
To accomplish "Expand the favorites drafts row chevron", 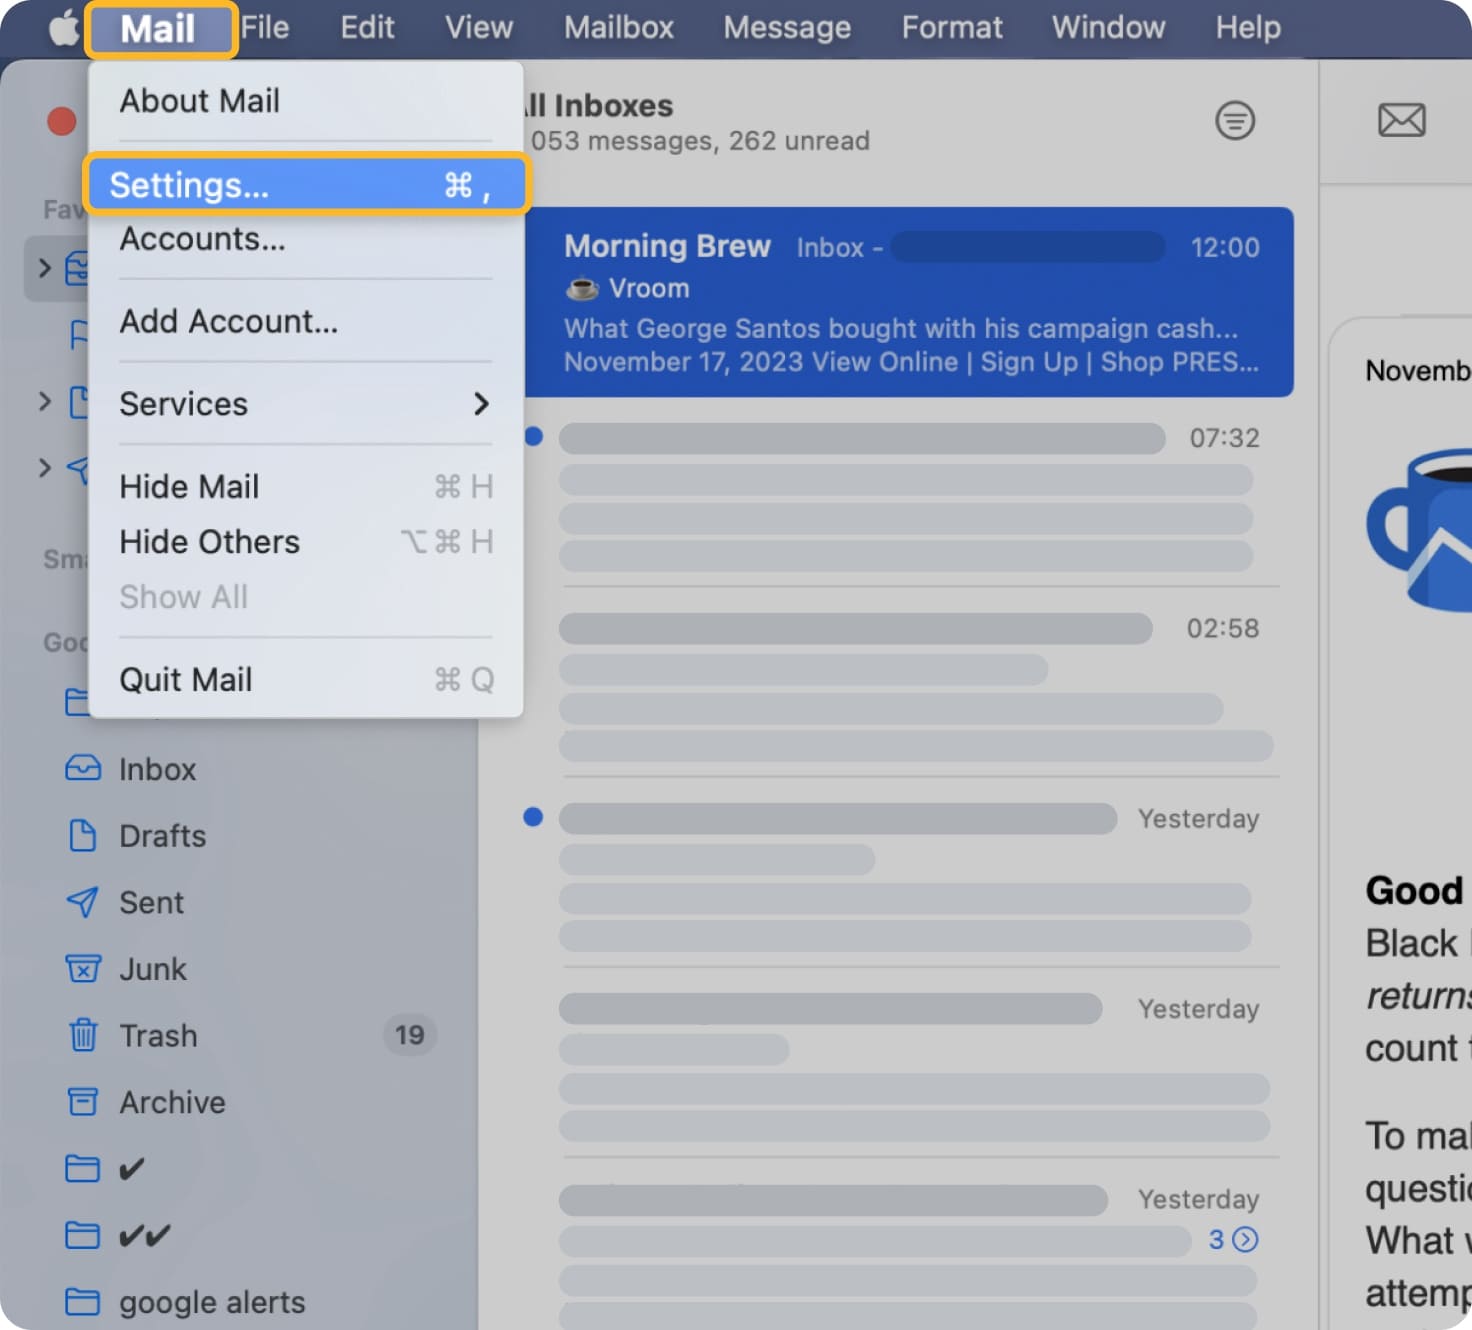I will click(44, 402).
